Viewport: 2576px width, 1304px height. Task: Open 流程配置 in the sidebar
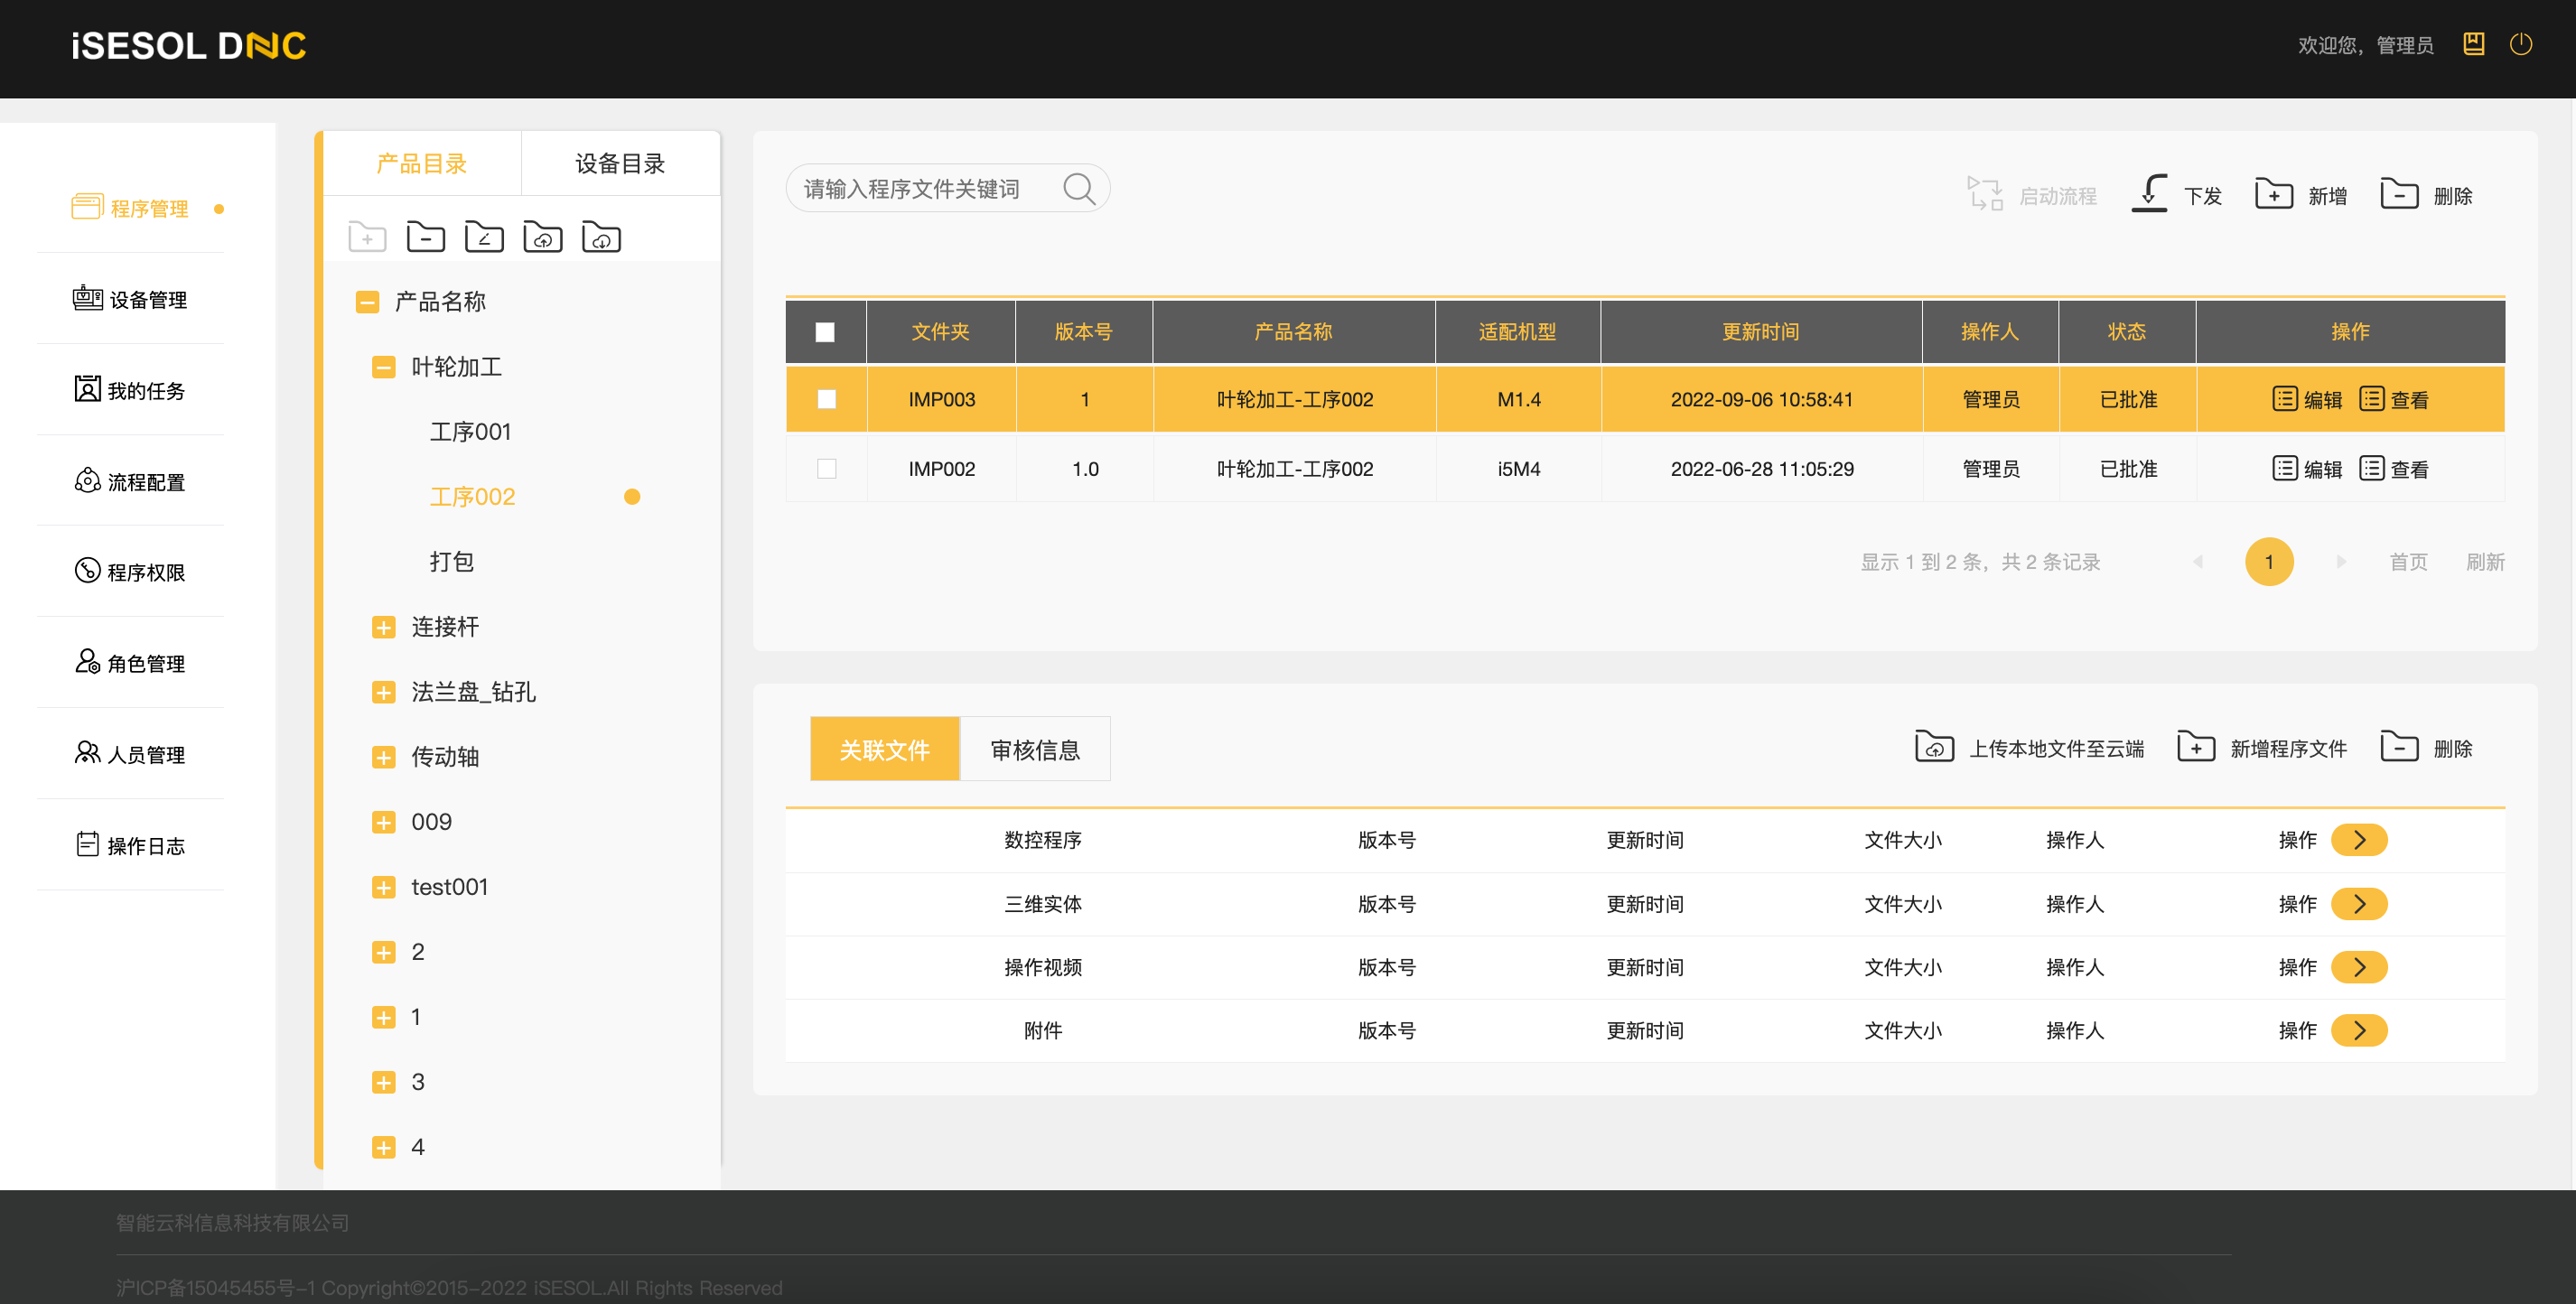130,481
